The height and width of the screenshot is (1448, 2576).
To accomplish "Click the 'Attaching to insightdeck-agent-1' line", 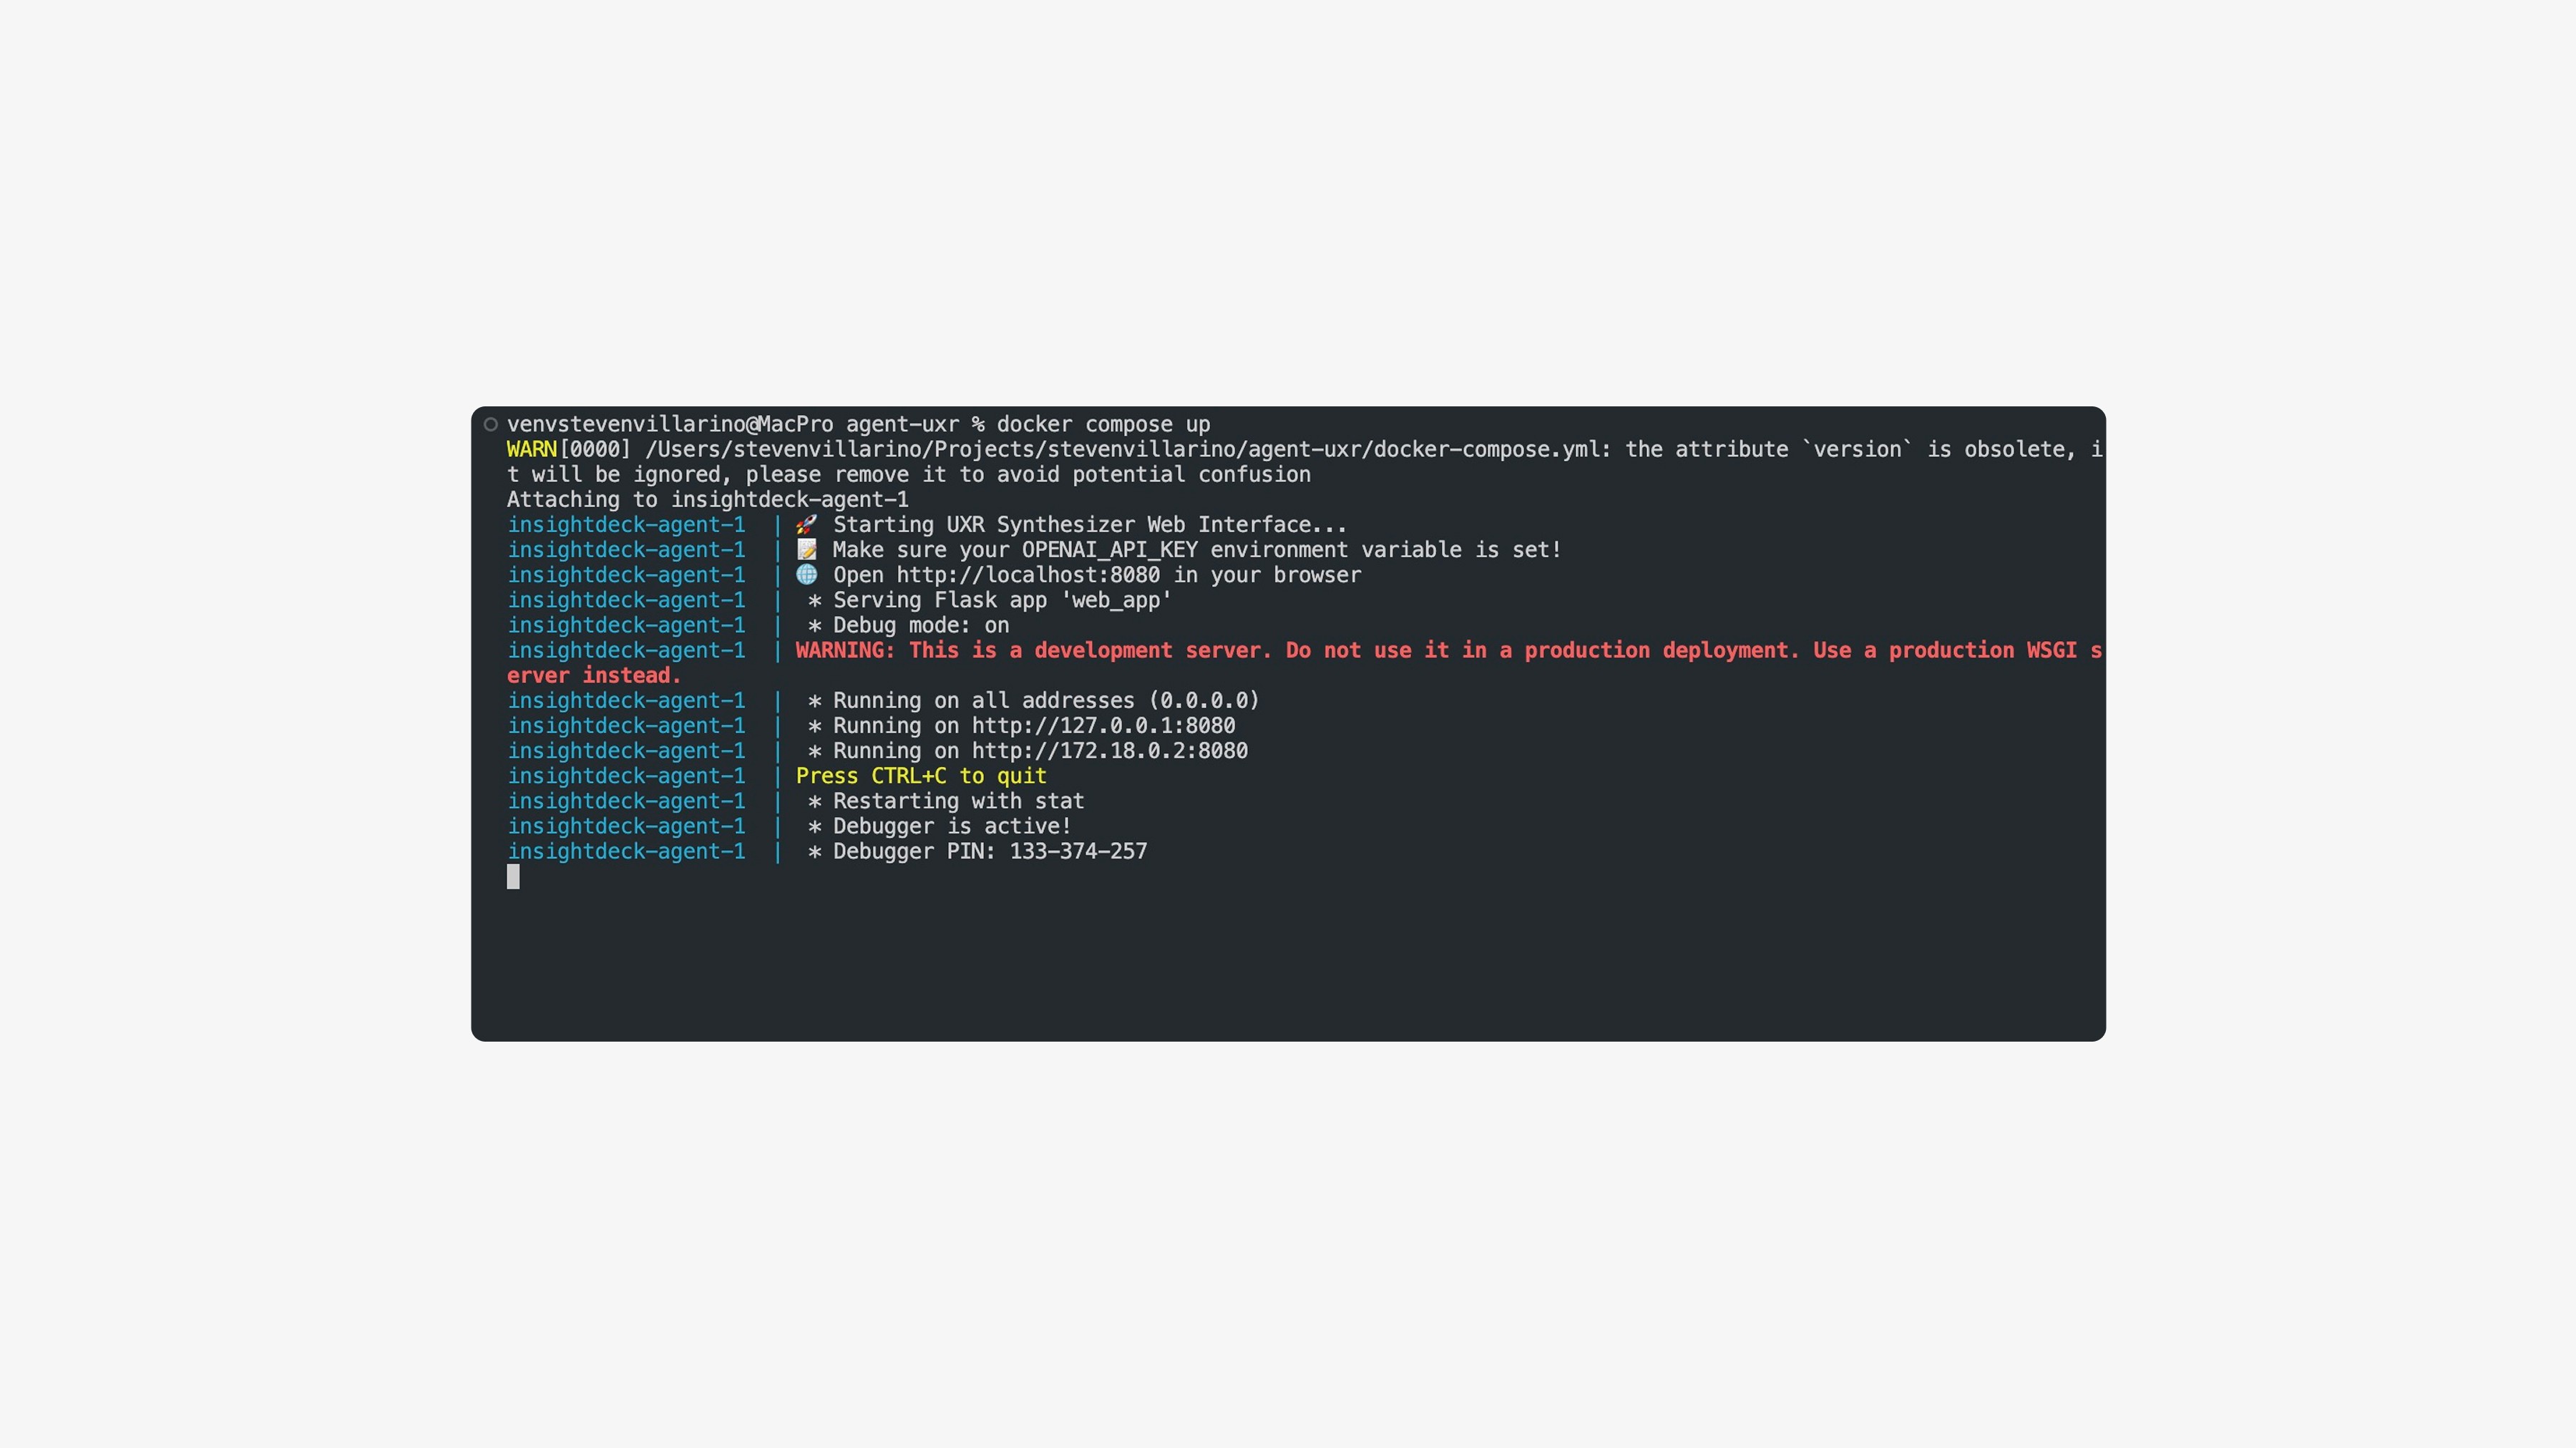I will (707, 500).
